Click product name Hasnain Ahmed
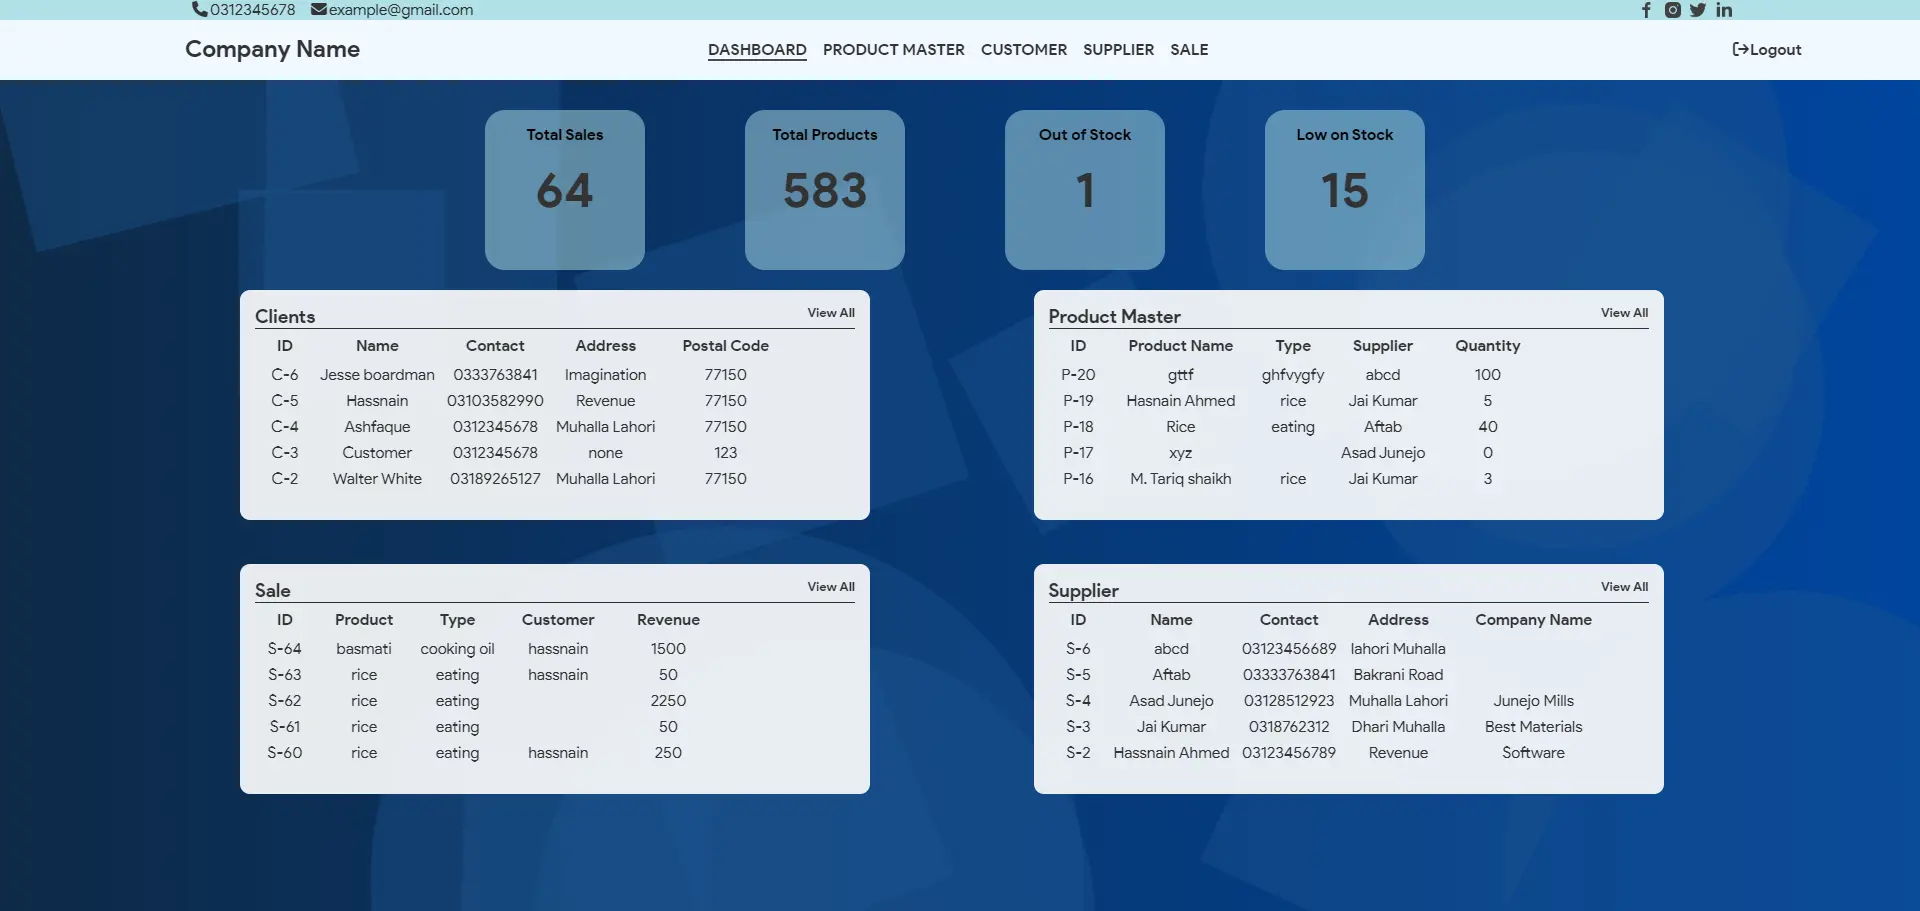This screenshot has width=1920, height=911. click(x=1181, y=401)
